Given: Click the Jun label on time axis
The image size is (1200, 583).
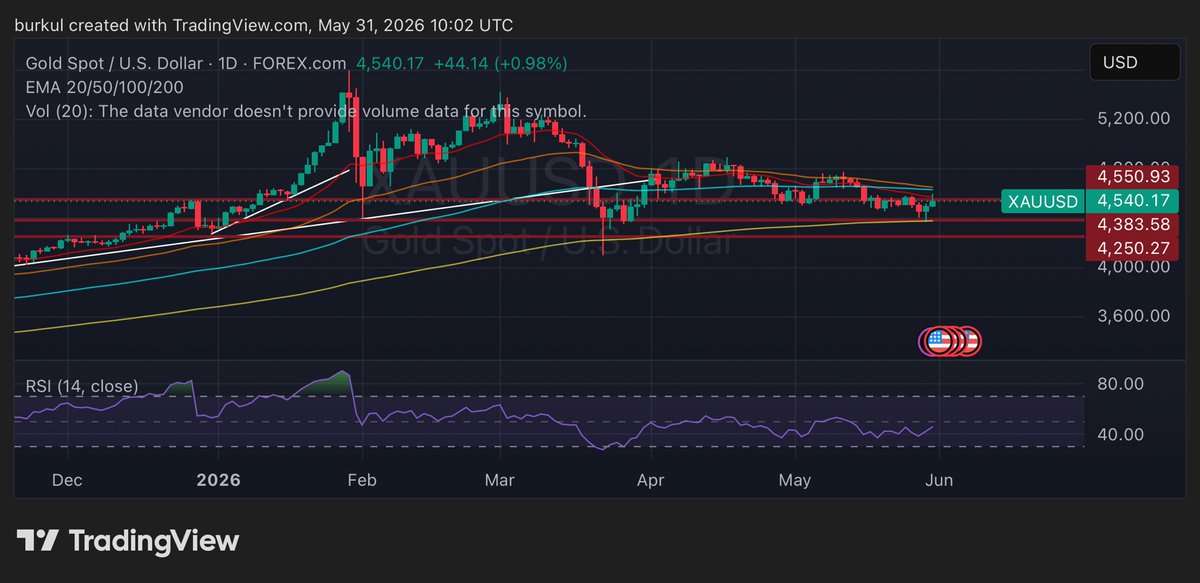Looking at the screenshot, I should [x=939, y=480].
